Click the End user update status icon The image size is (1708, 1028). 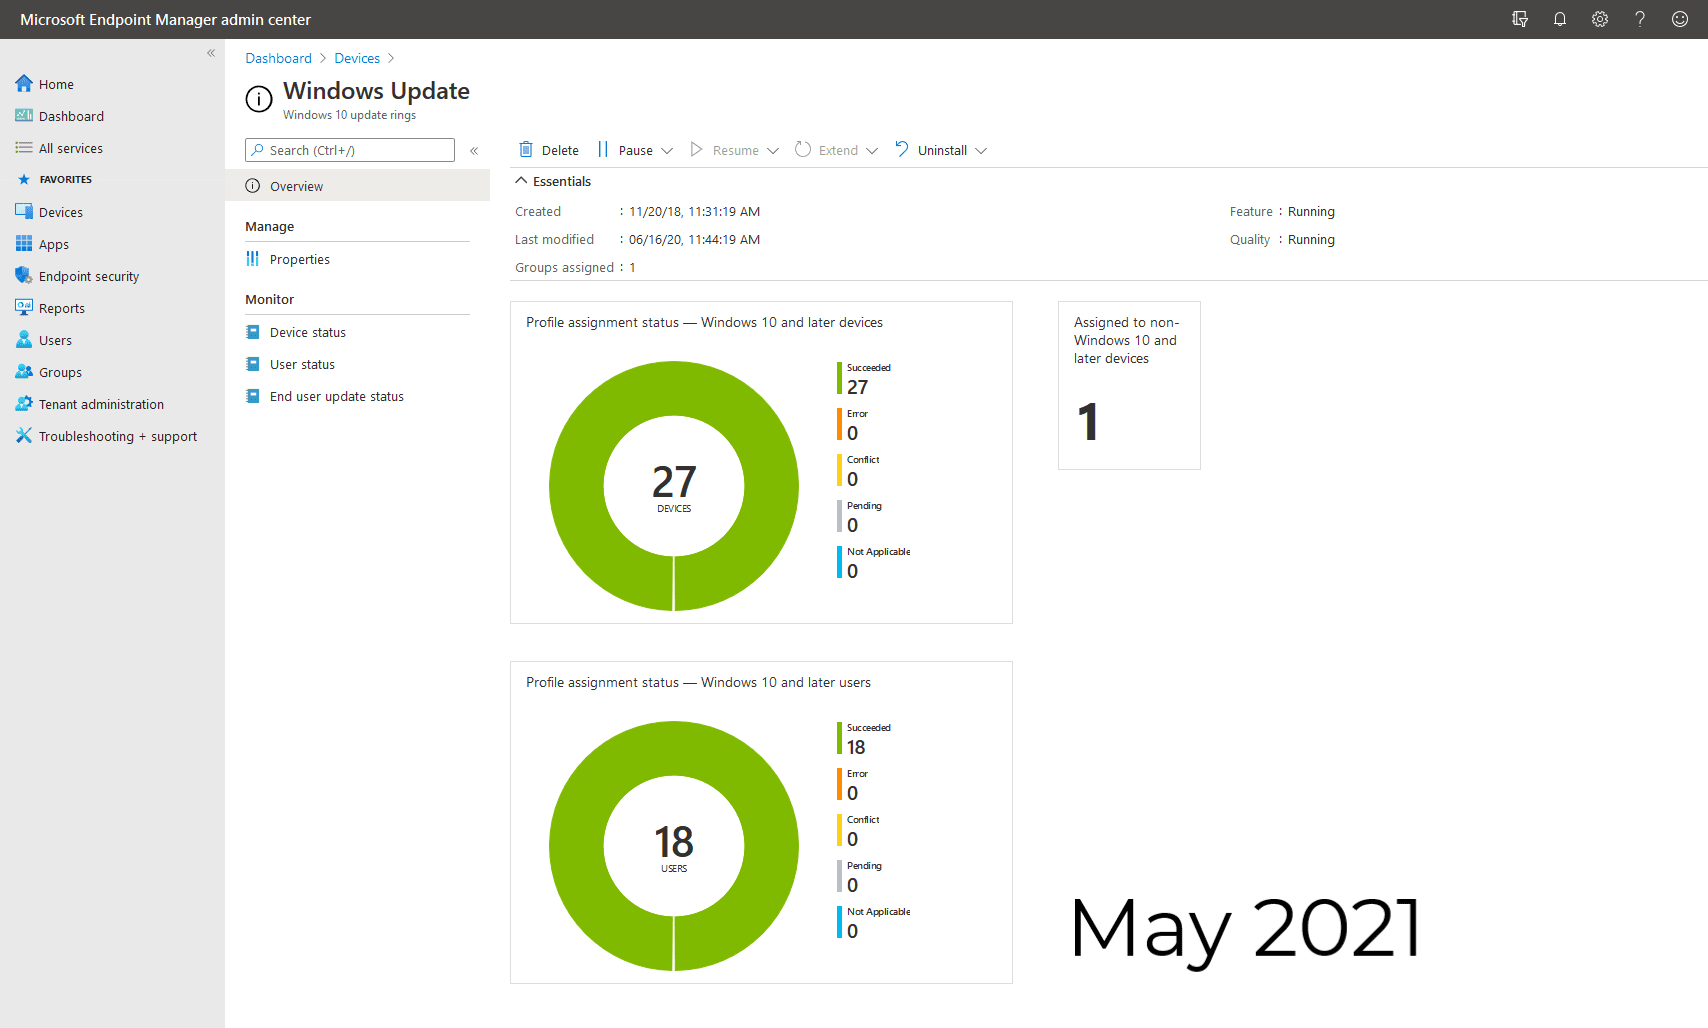[x=253, y=396]
